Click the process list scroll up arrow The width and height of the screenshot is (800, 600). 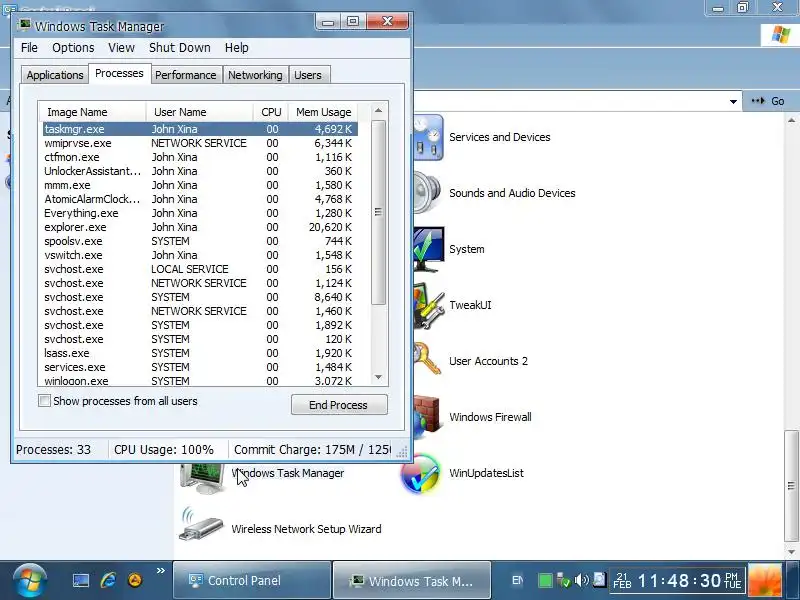378,110
